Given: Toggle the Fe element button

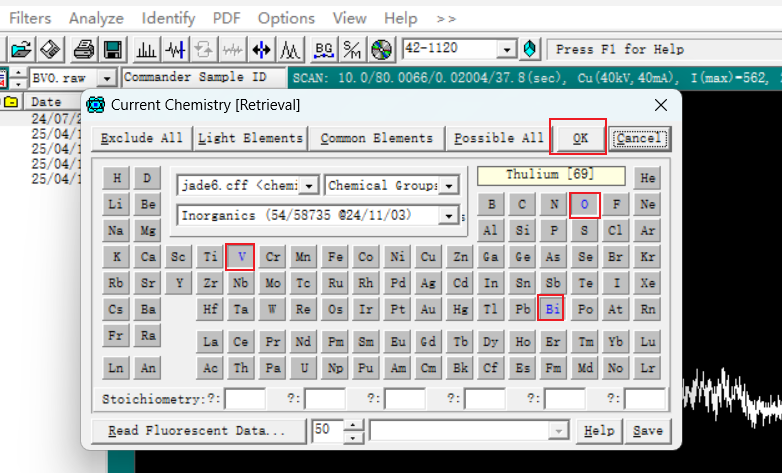Looking at the screenshot, I should tap(335, 257).
